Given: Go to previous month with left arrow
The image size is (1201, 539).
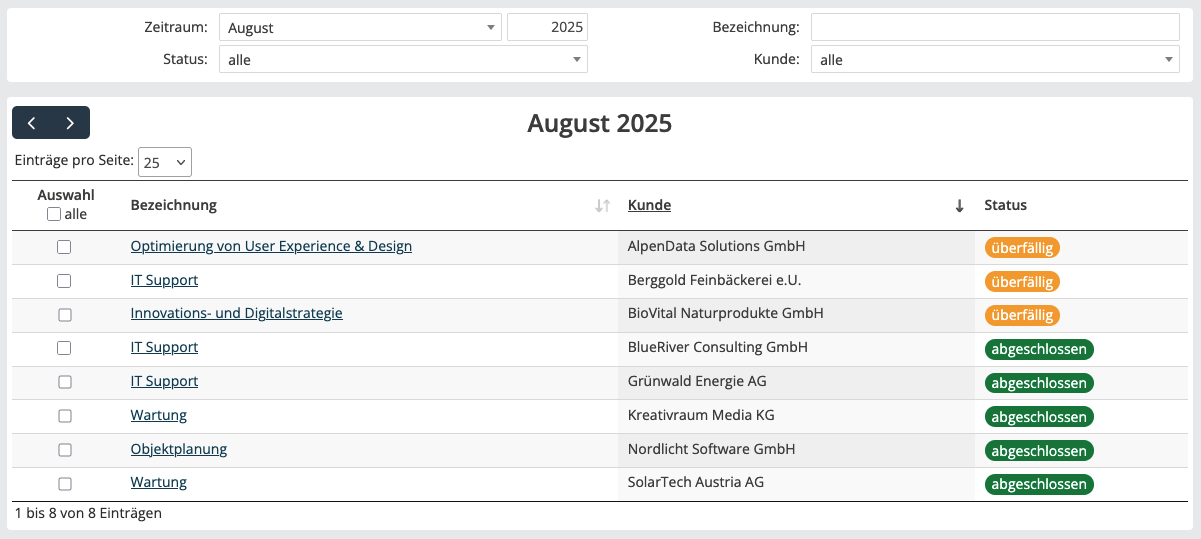Looking at the screenshot, I should tap(32, 123).
